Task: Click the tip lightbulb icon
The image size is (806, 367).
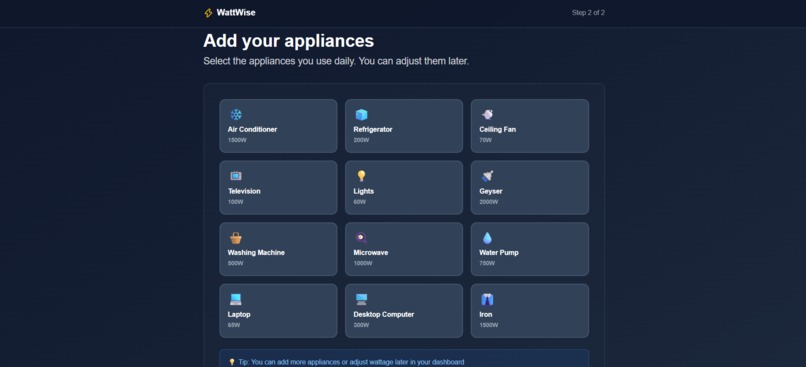Action: click(232, 362)
